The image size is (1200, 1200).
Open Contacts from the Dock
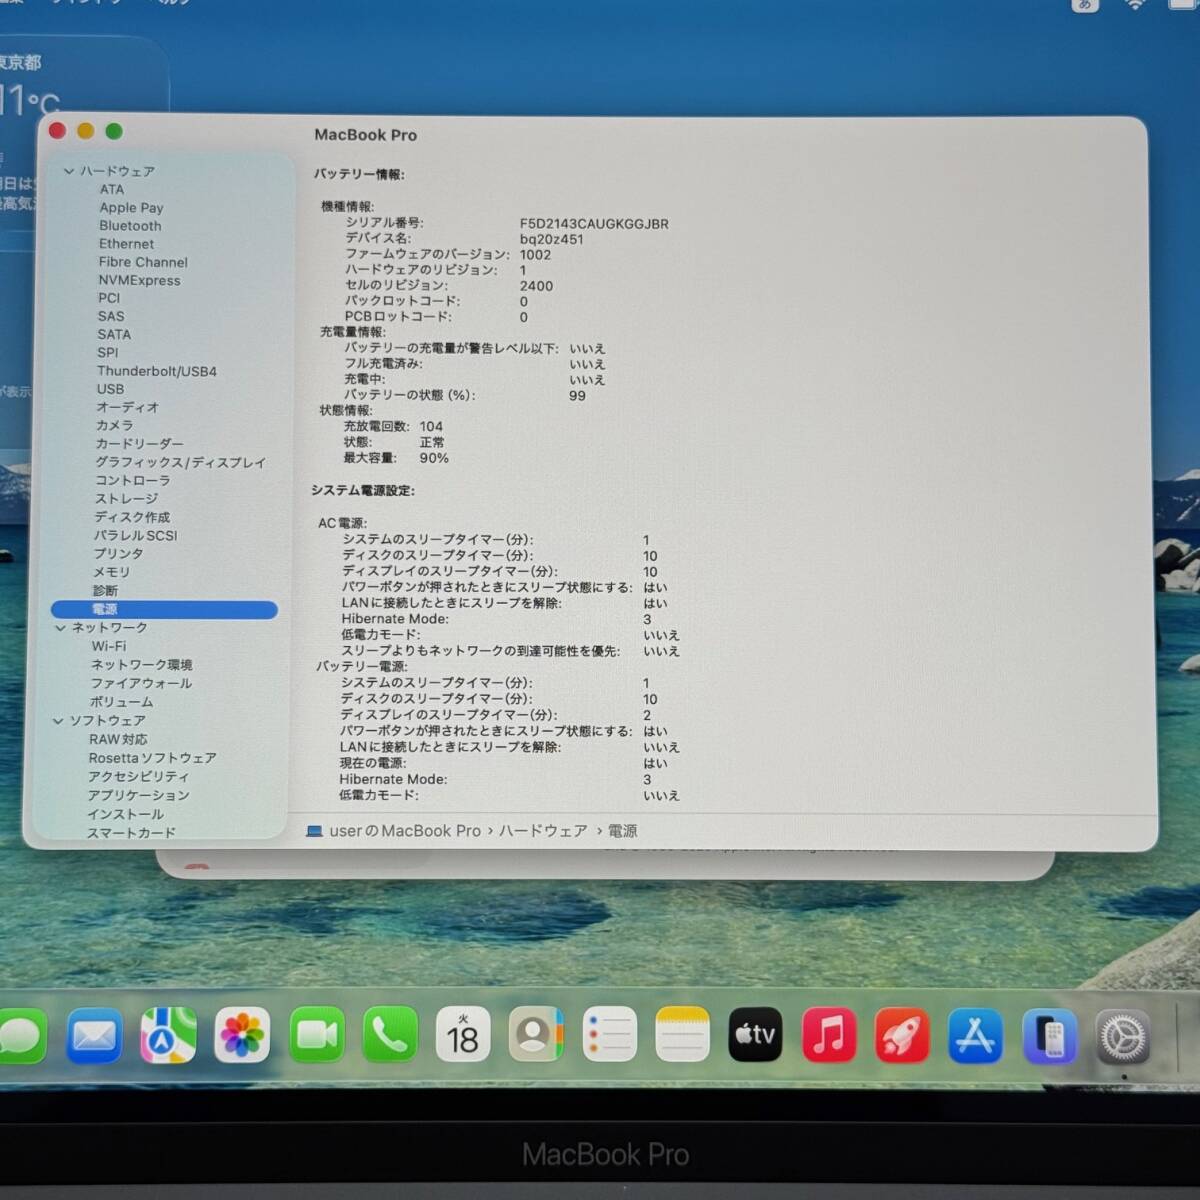click(537, 1035)
